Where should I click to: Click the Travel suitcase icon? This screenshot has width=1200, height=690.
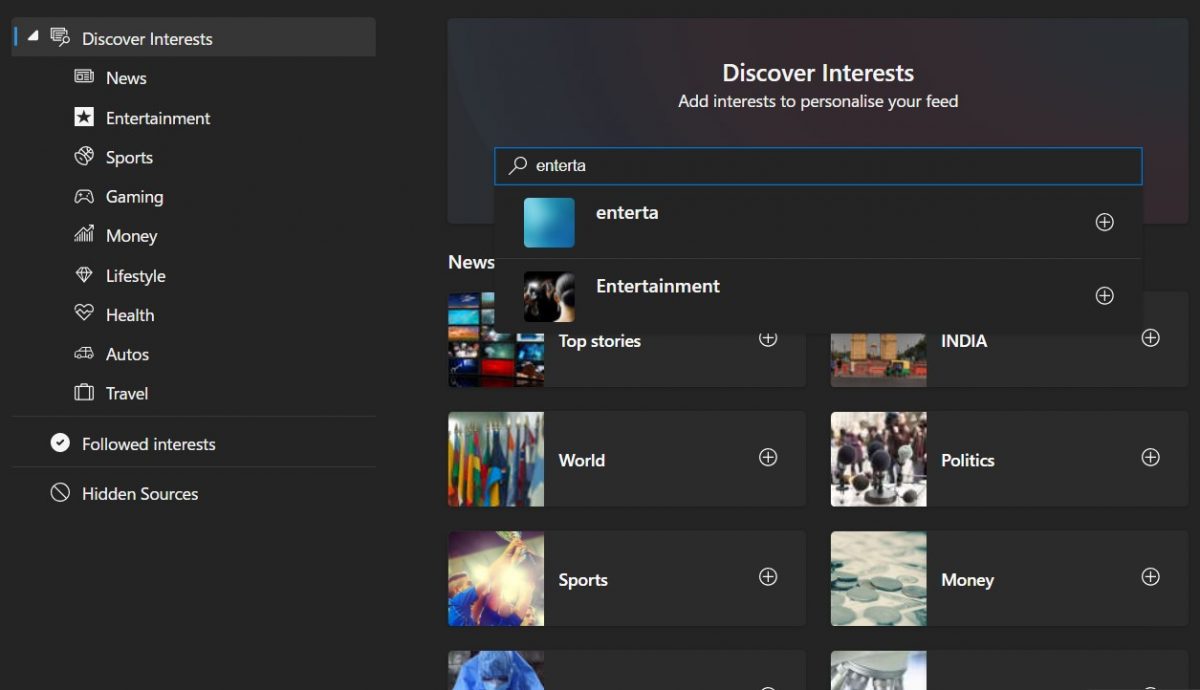[x=84, y=393]
